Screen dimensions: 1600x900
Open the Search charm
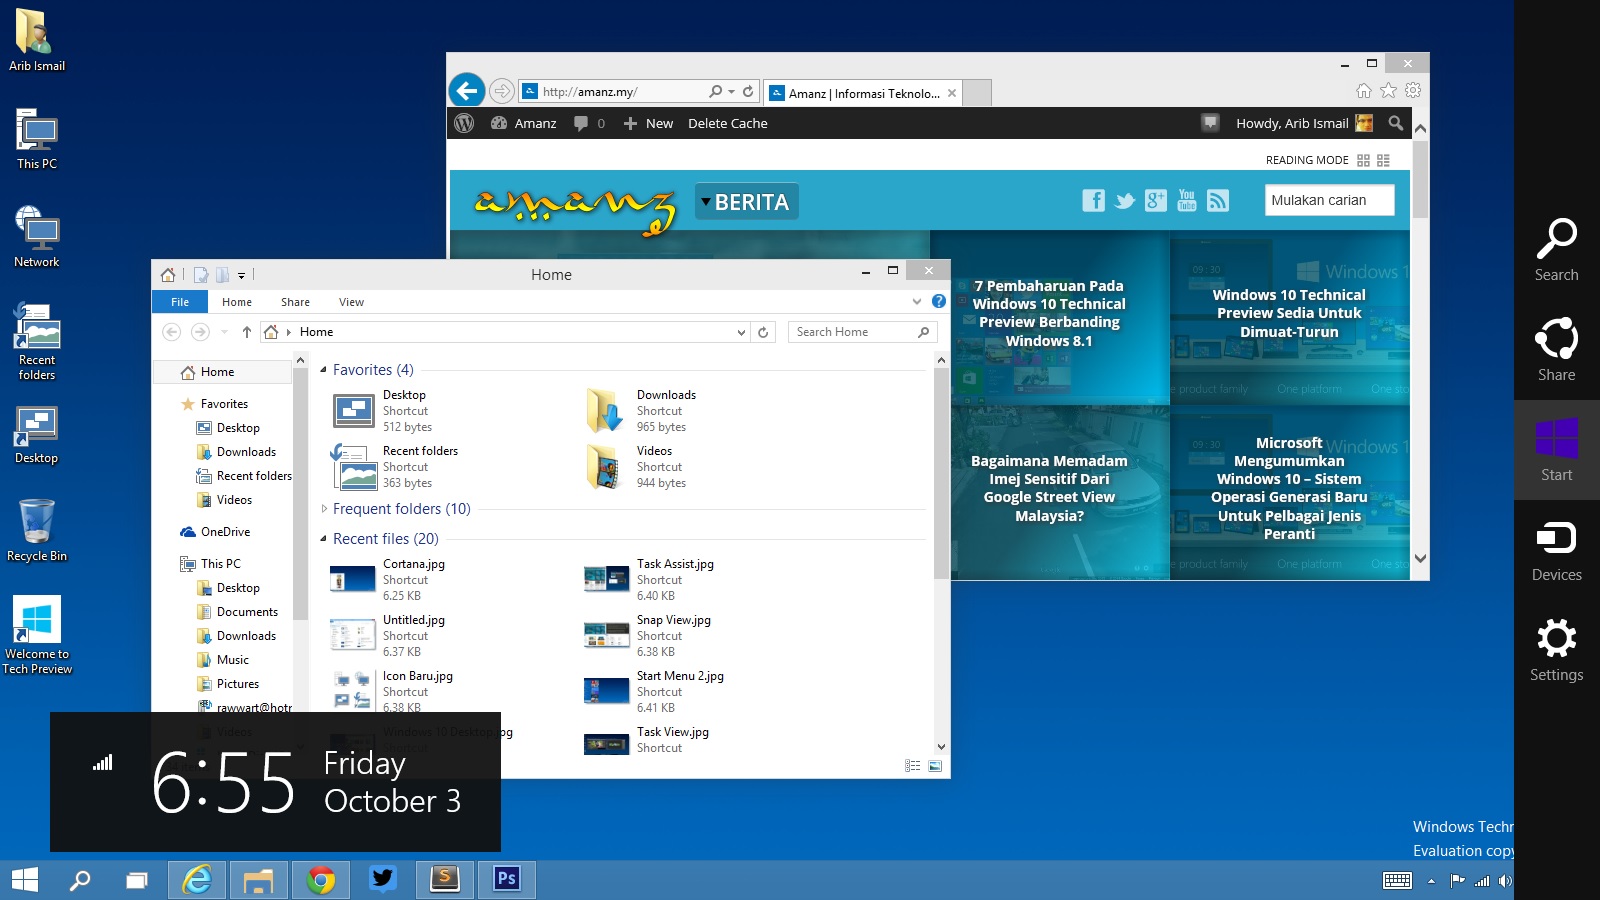(x=1556, y=250)
